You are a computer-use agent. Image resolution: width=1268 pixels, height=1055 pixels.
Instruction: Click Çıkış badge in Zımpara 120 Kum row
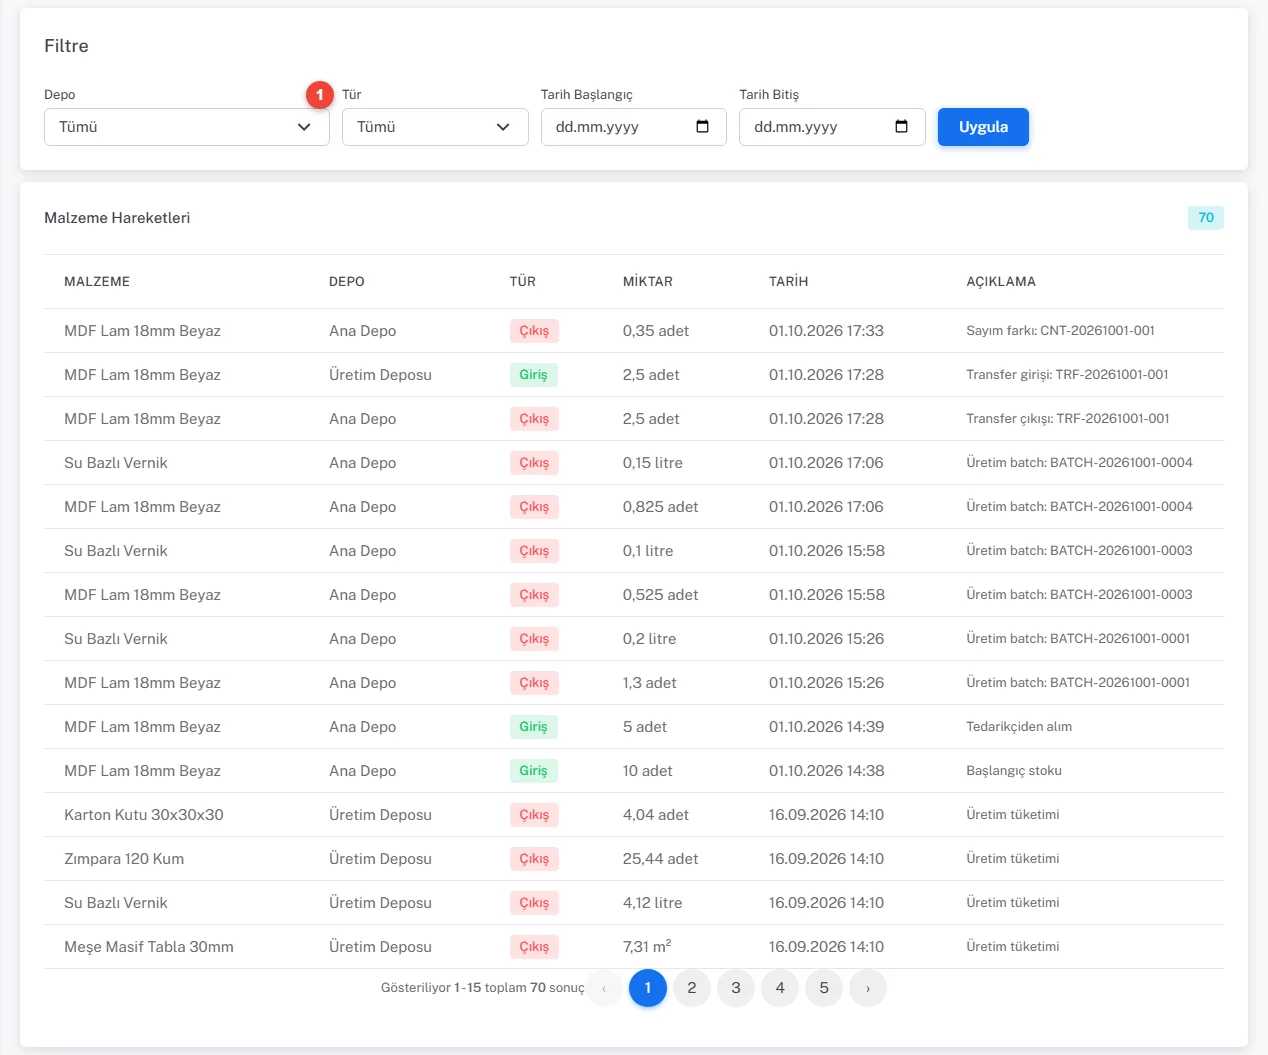pyautogui.click(x=534, y=859)
